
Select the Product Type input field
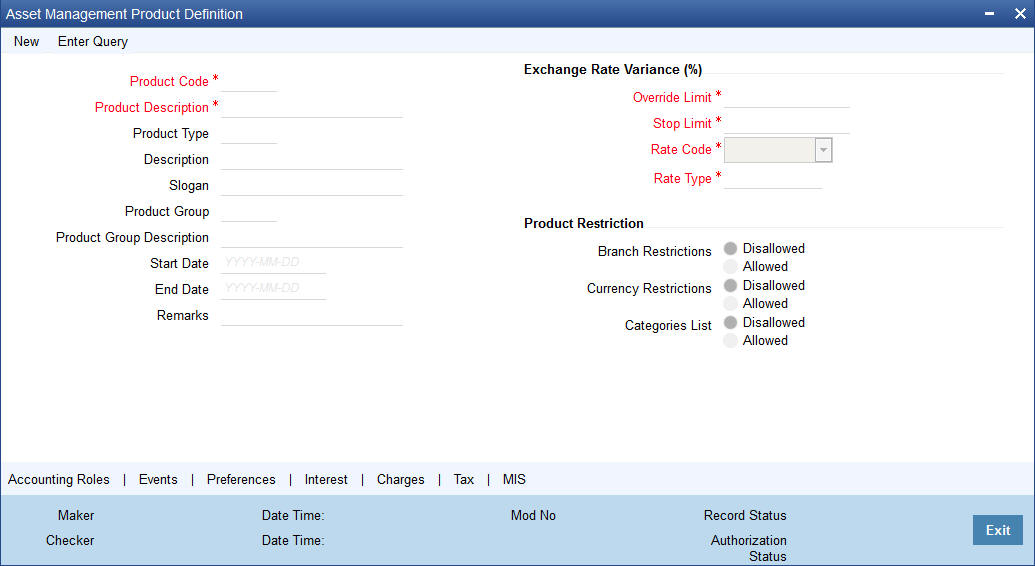tap(249, 133)
